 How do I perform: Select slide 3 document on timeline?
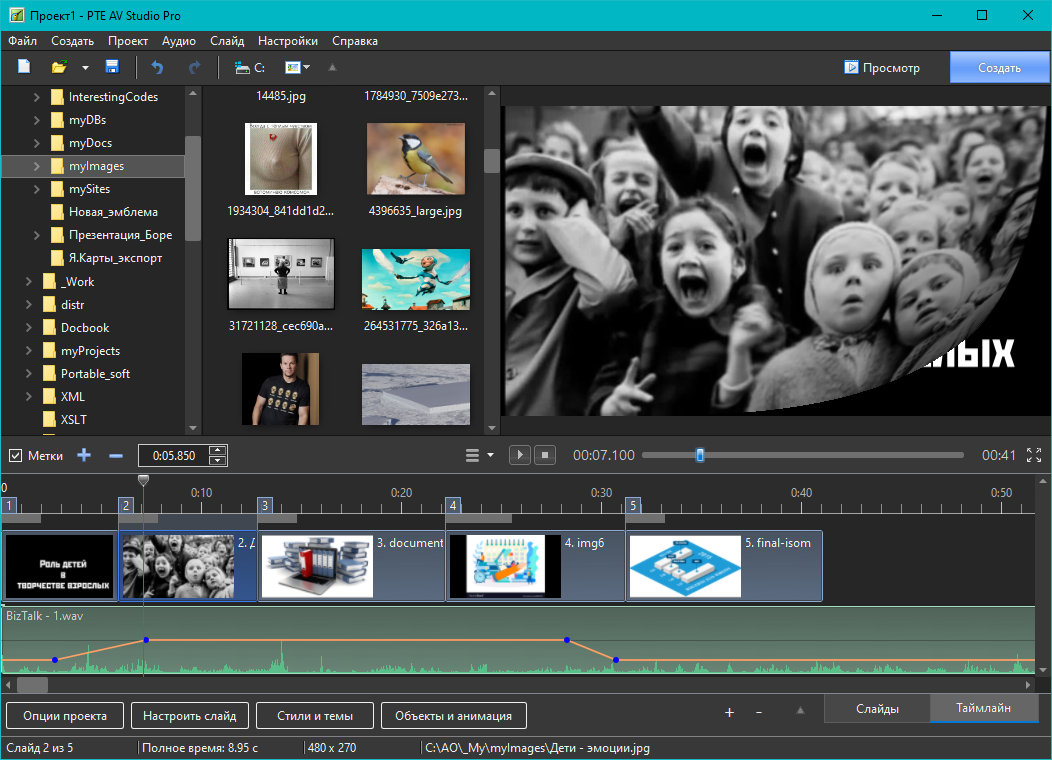click(352, 566)
